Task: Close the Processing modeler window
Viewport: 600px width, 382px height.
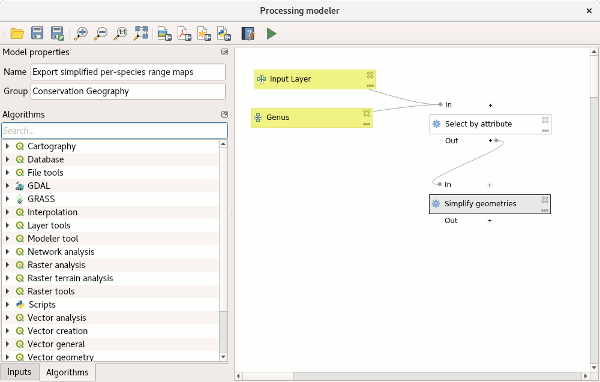Action: [x=589, y=11]
